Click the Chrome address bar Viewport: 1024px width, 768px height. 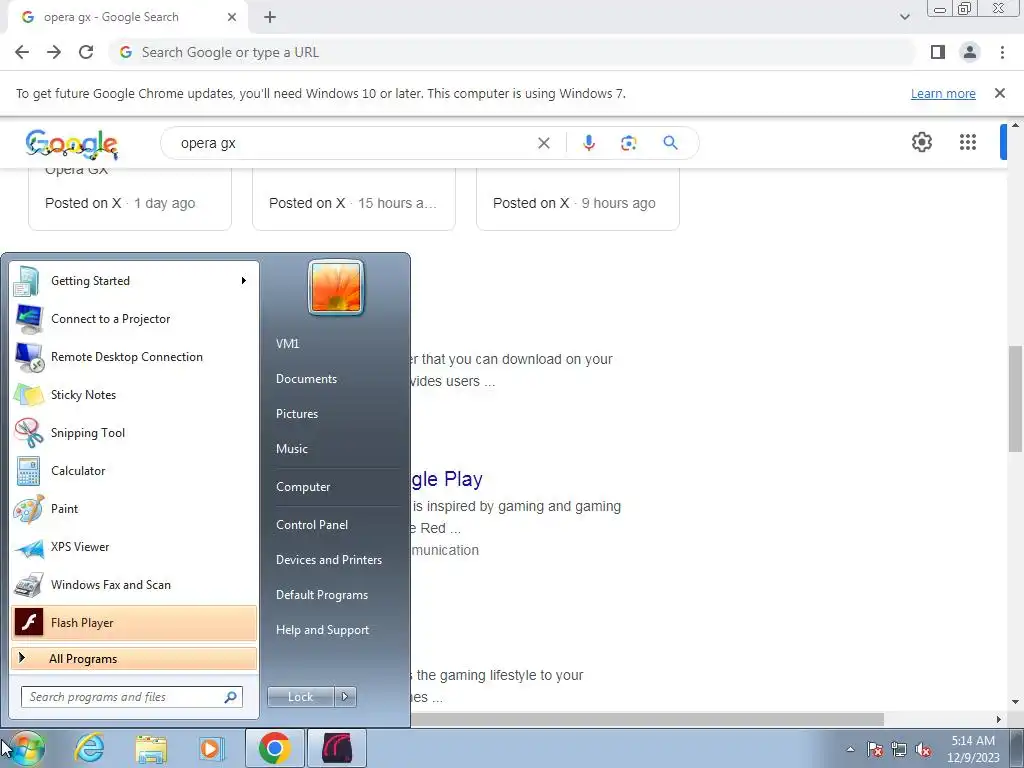[x=513, y=52]
